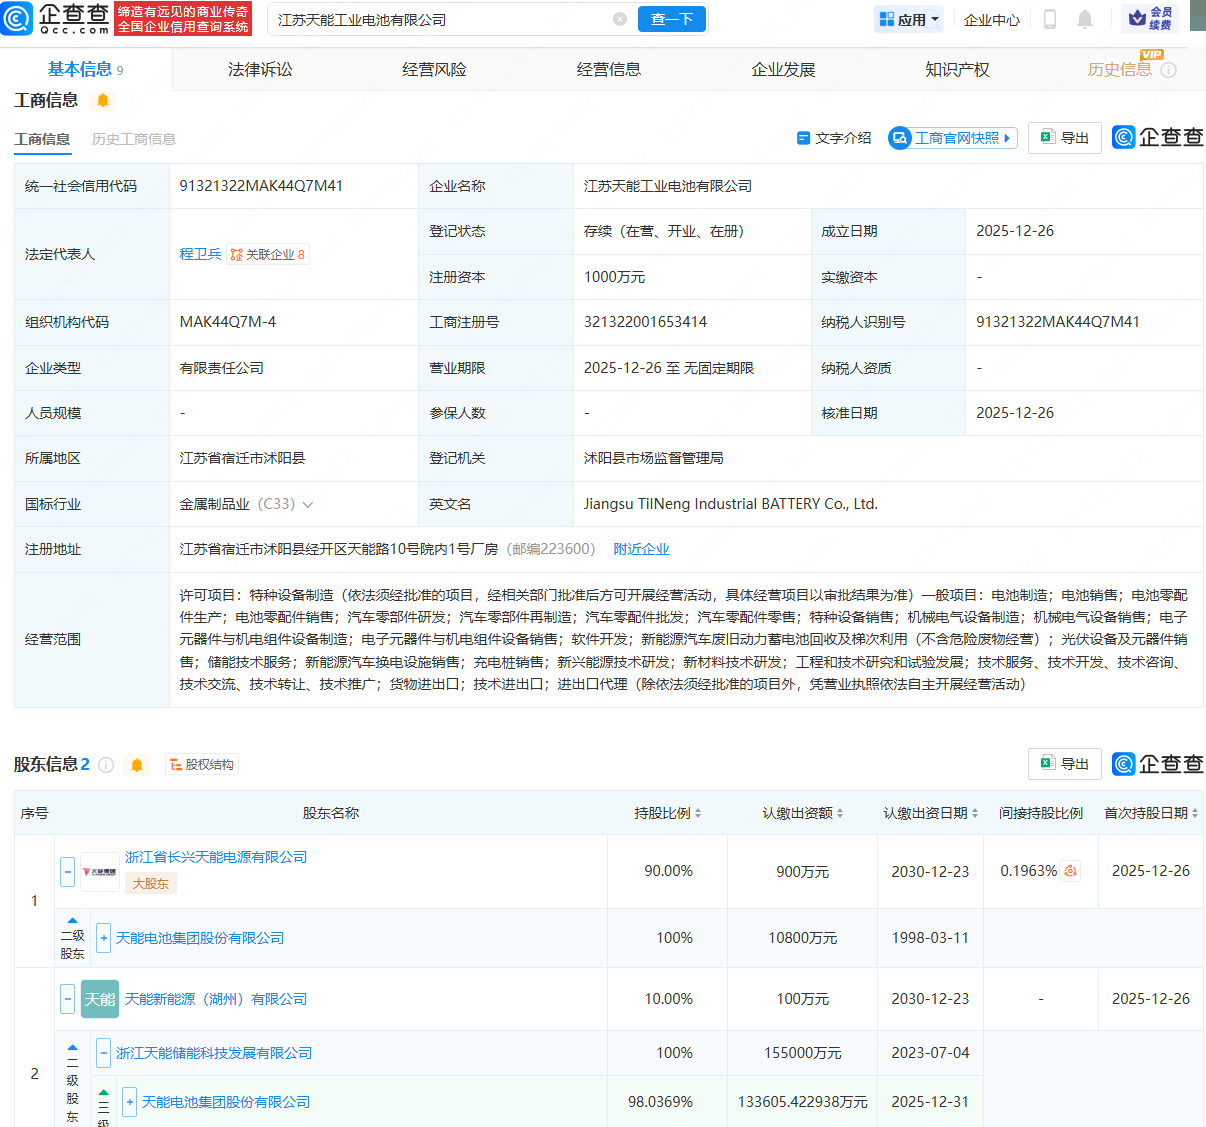
Task: Open info icon next to 股东信息
Action: click(106, 765)
